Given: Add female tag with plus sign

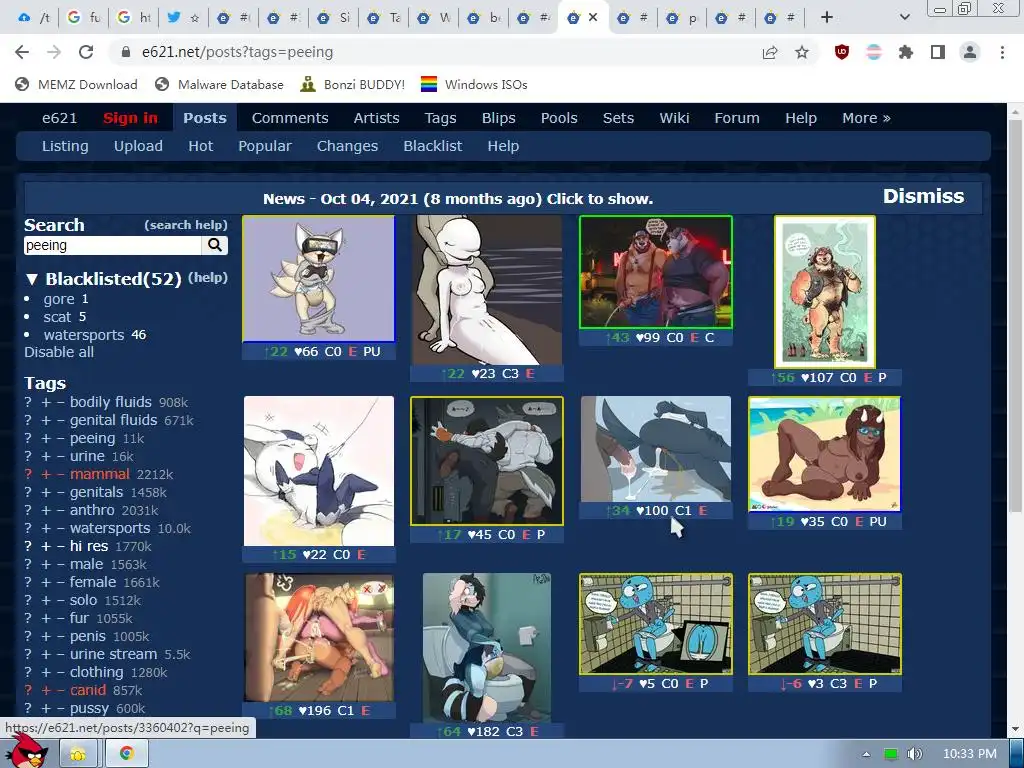Looking at the screenshot, I should point(46,583).
